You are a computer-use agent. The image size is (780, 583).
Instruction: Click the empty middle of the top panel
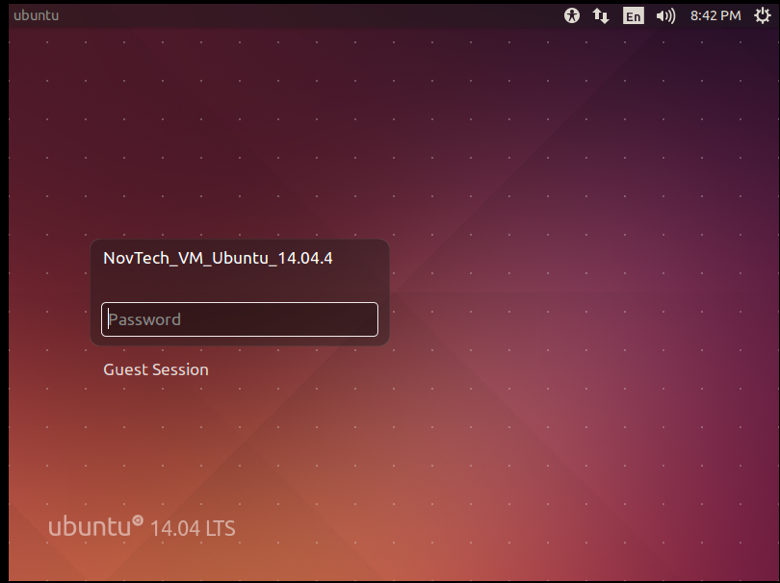click(x=300, y=15)
